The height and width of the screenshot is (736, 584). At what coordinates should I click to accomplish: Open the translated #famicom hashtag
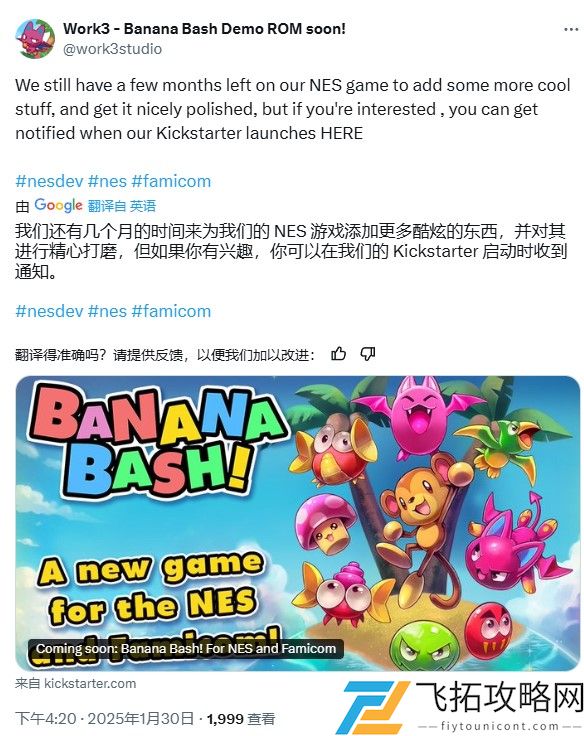[171, 311]
